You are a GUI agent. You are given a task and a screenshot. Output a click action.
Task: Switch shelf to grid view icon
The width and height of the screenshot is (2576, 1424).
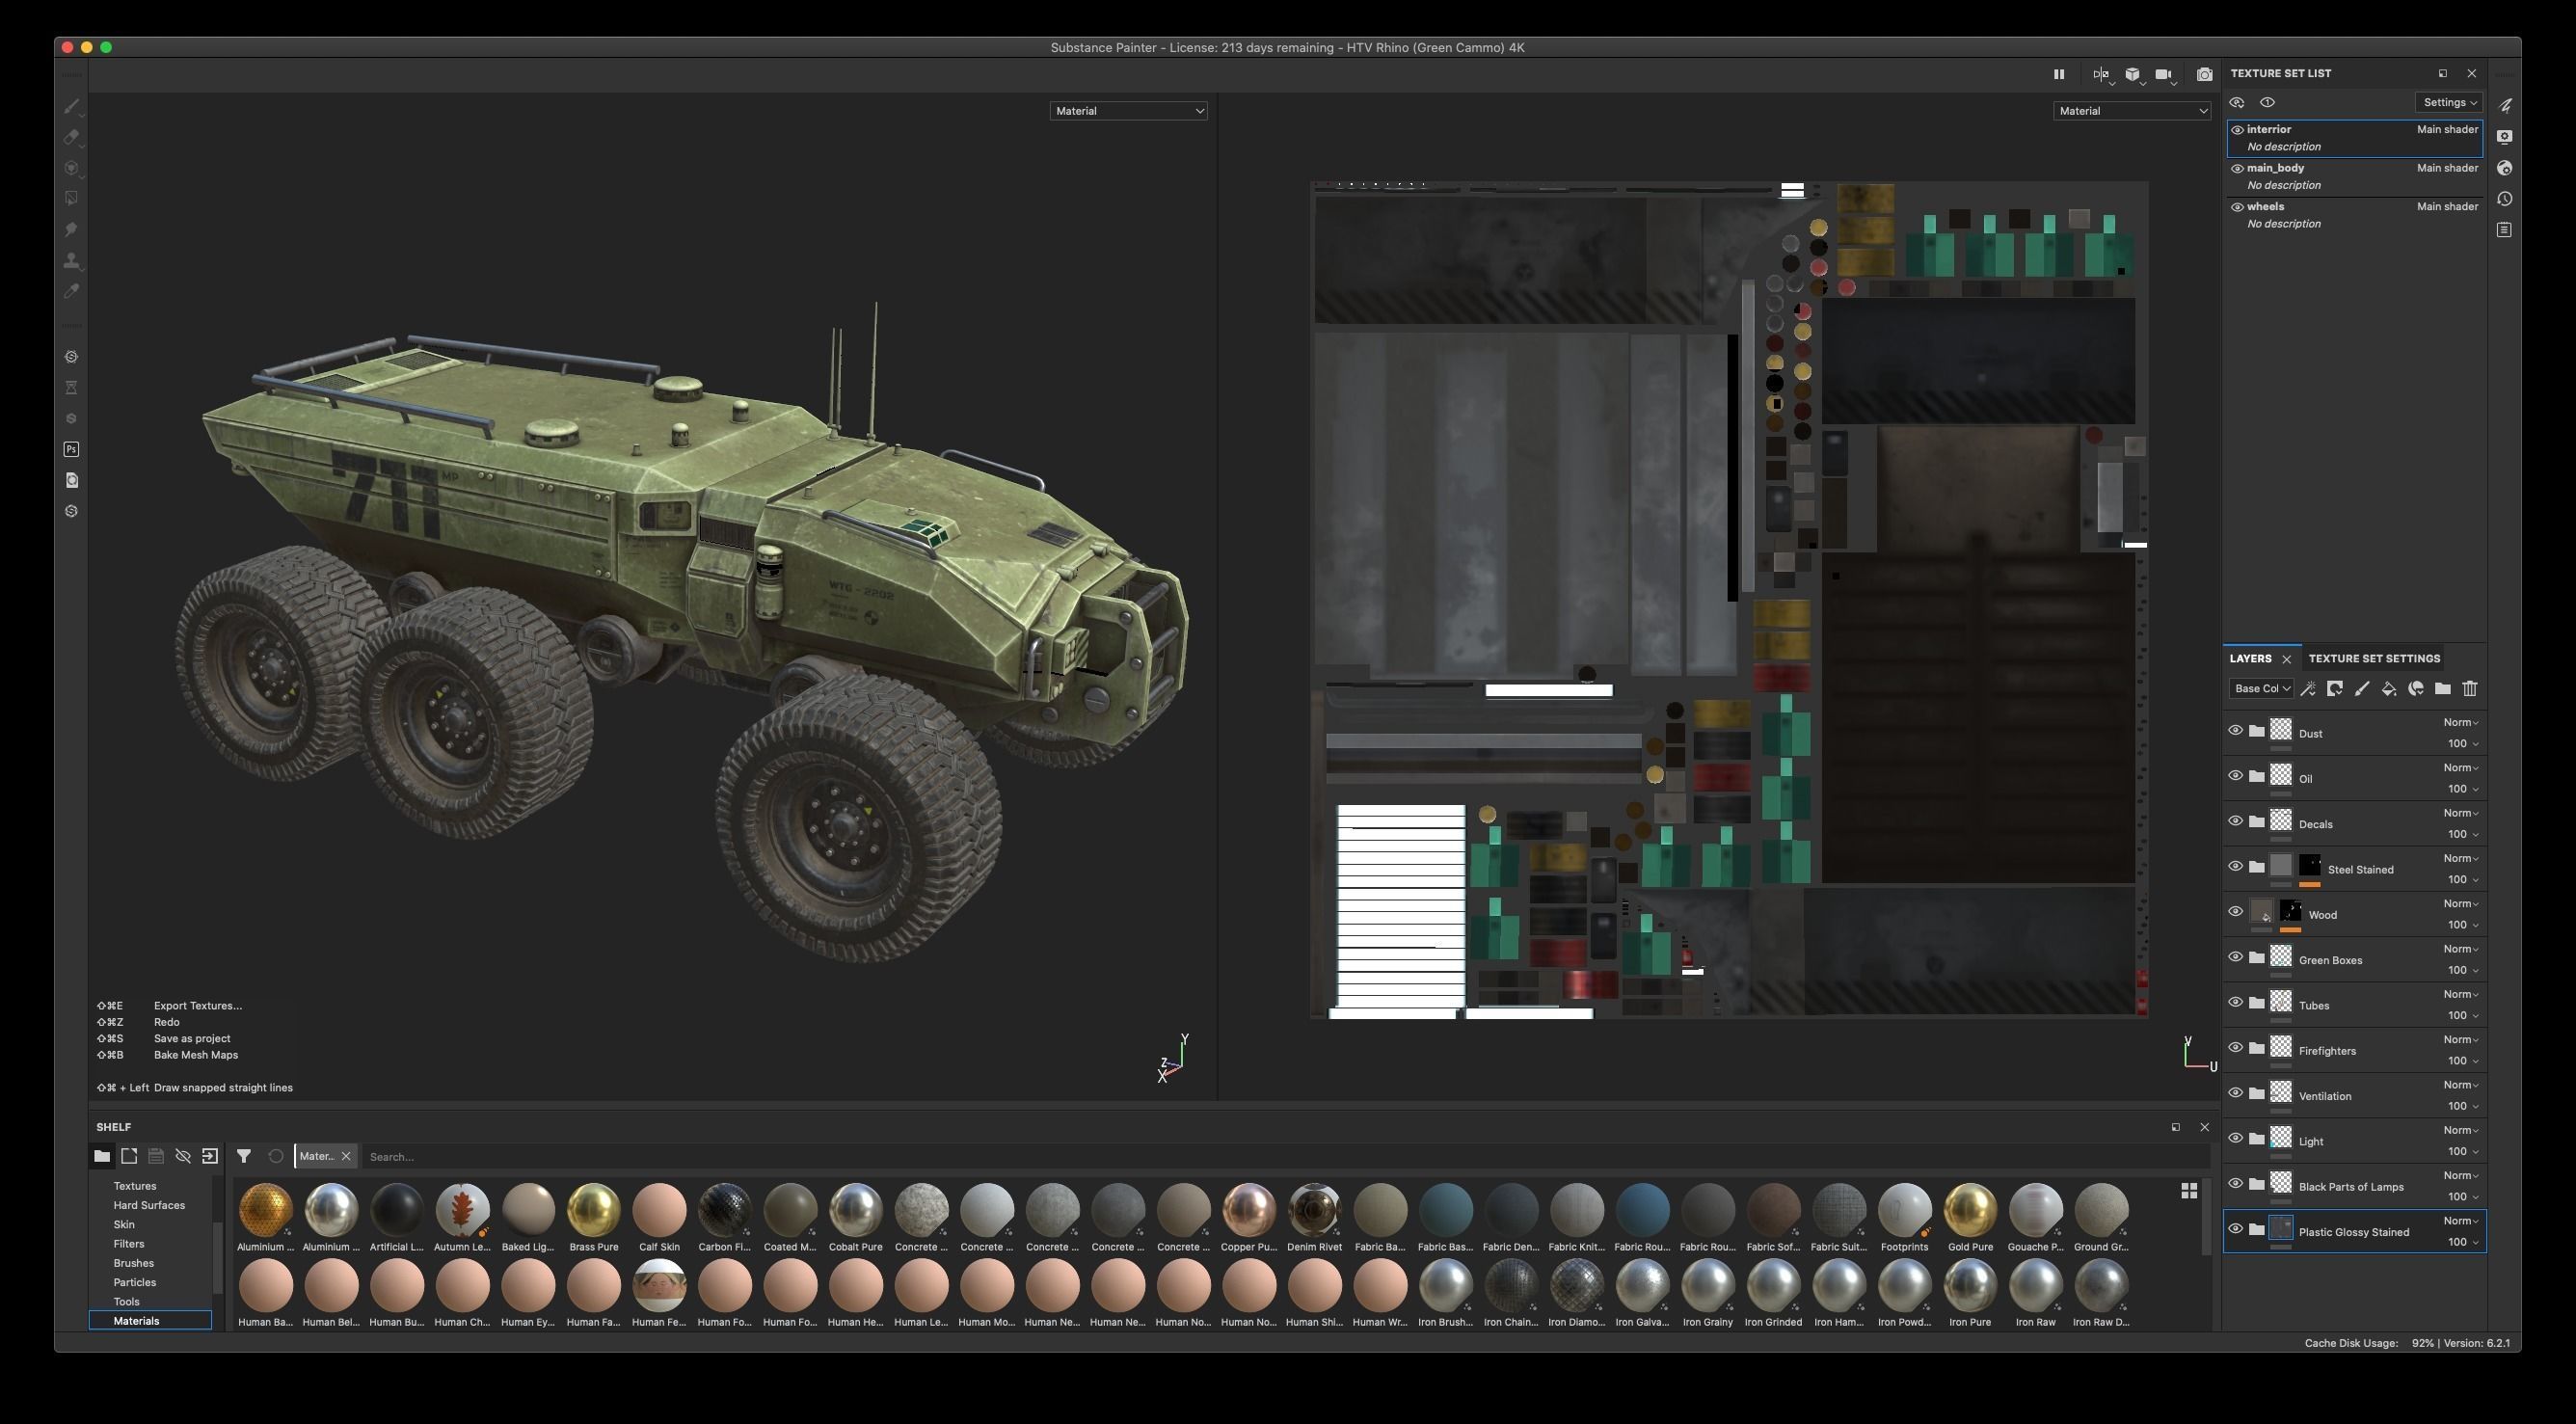click(2189, 1190)
